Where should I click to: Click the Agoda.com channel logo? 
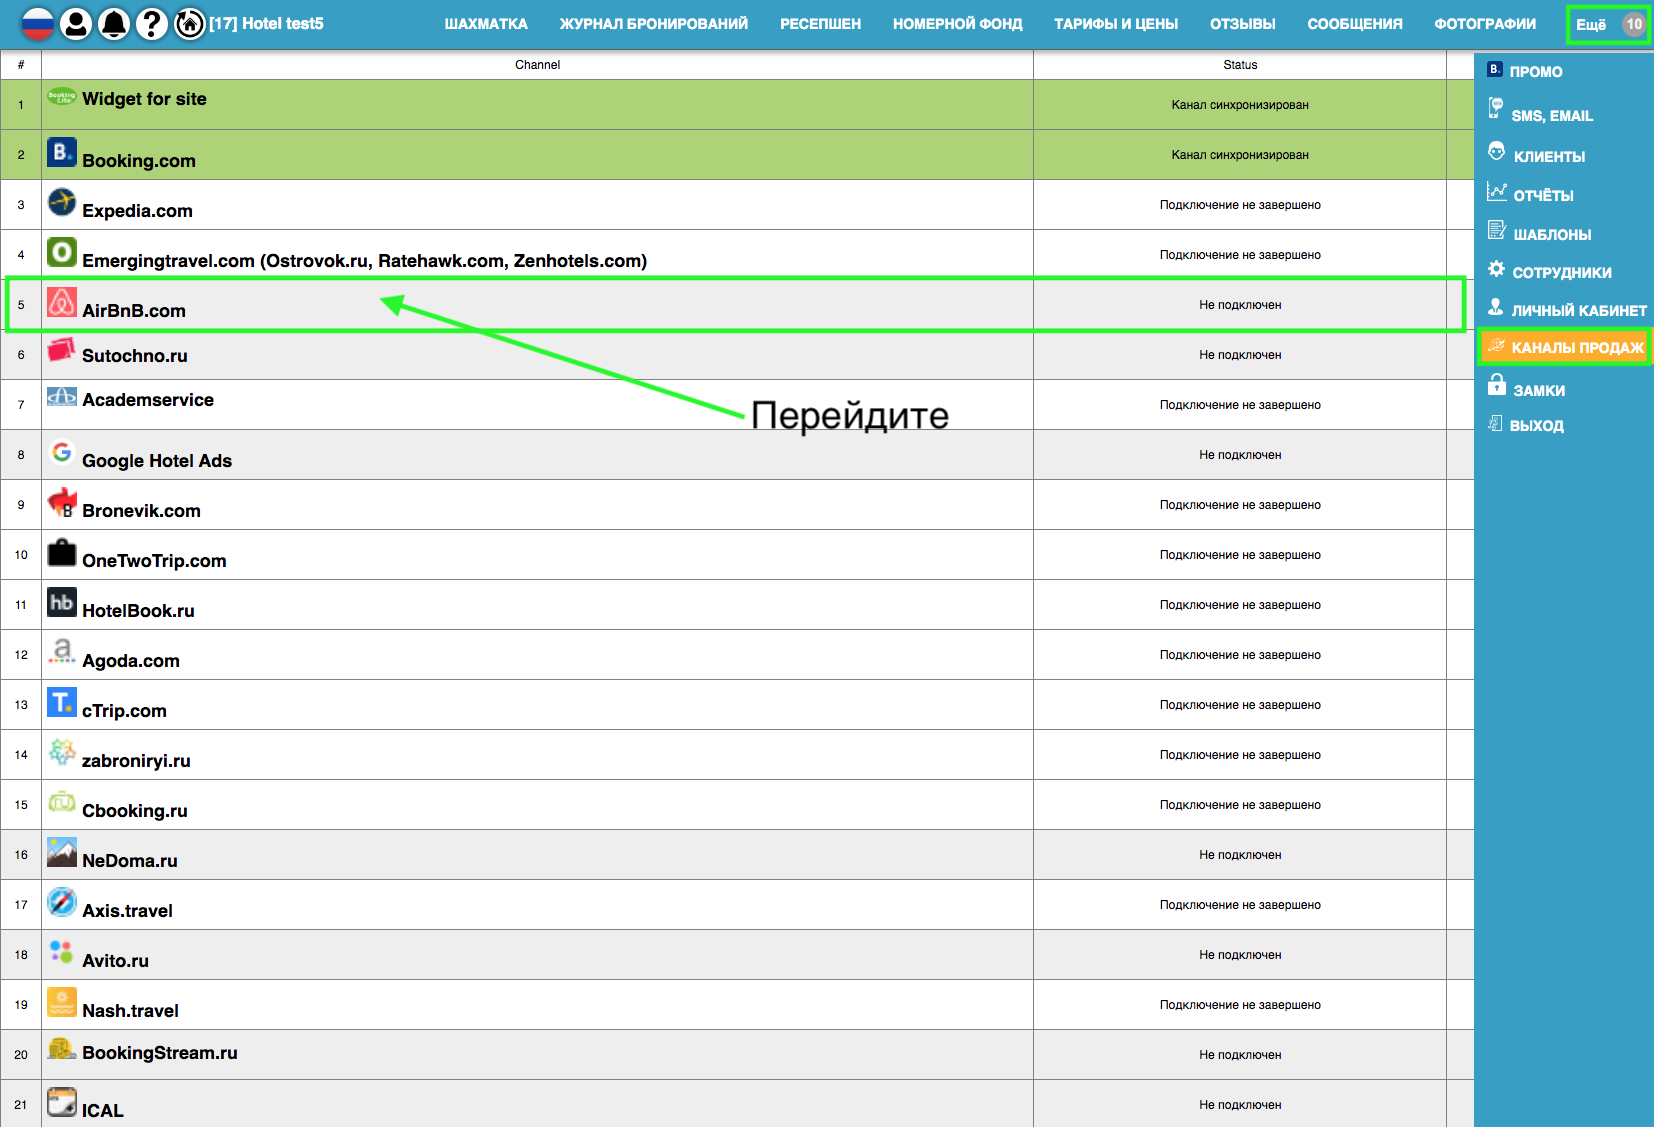point(62,652)
